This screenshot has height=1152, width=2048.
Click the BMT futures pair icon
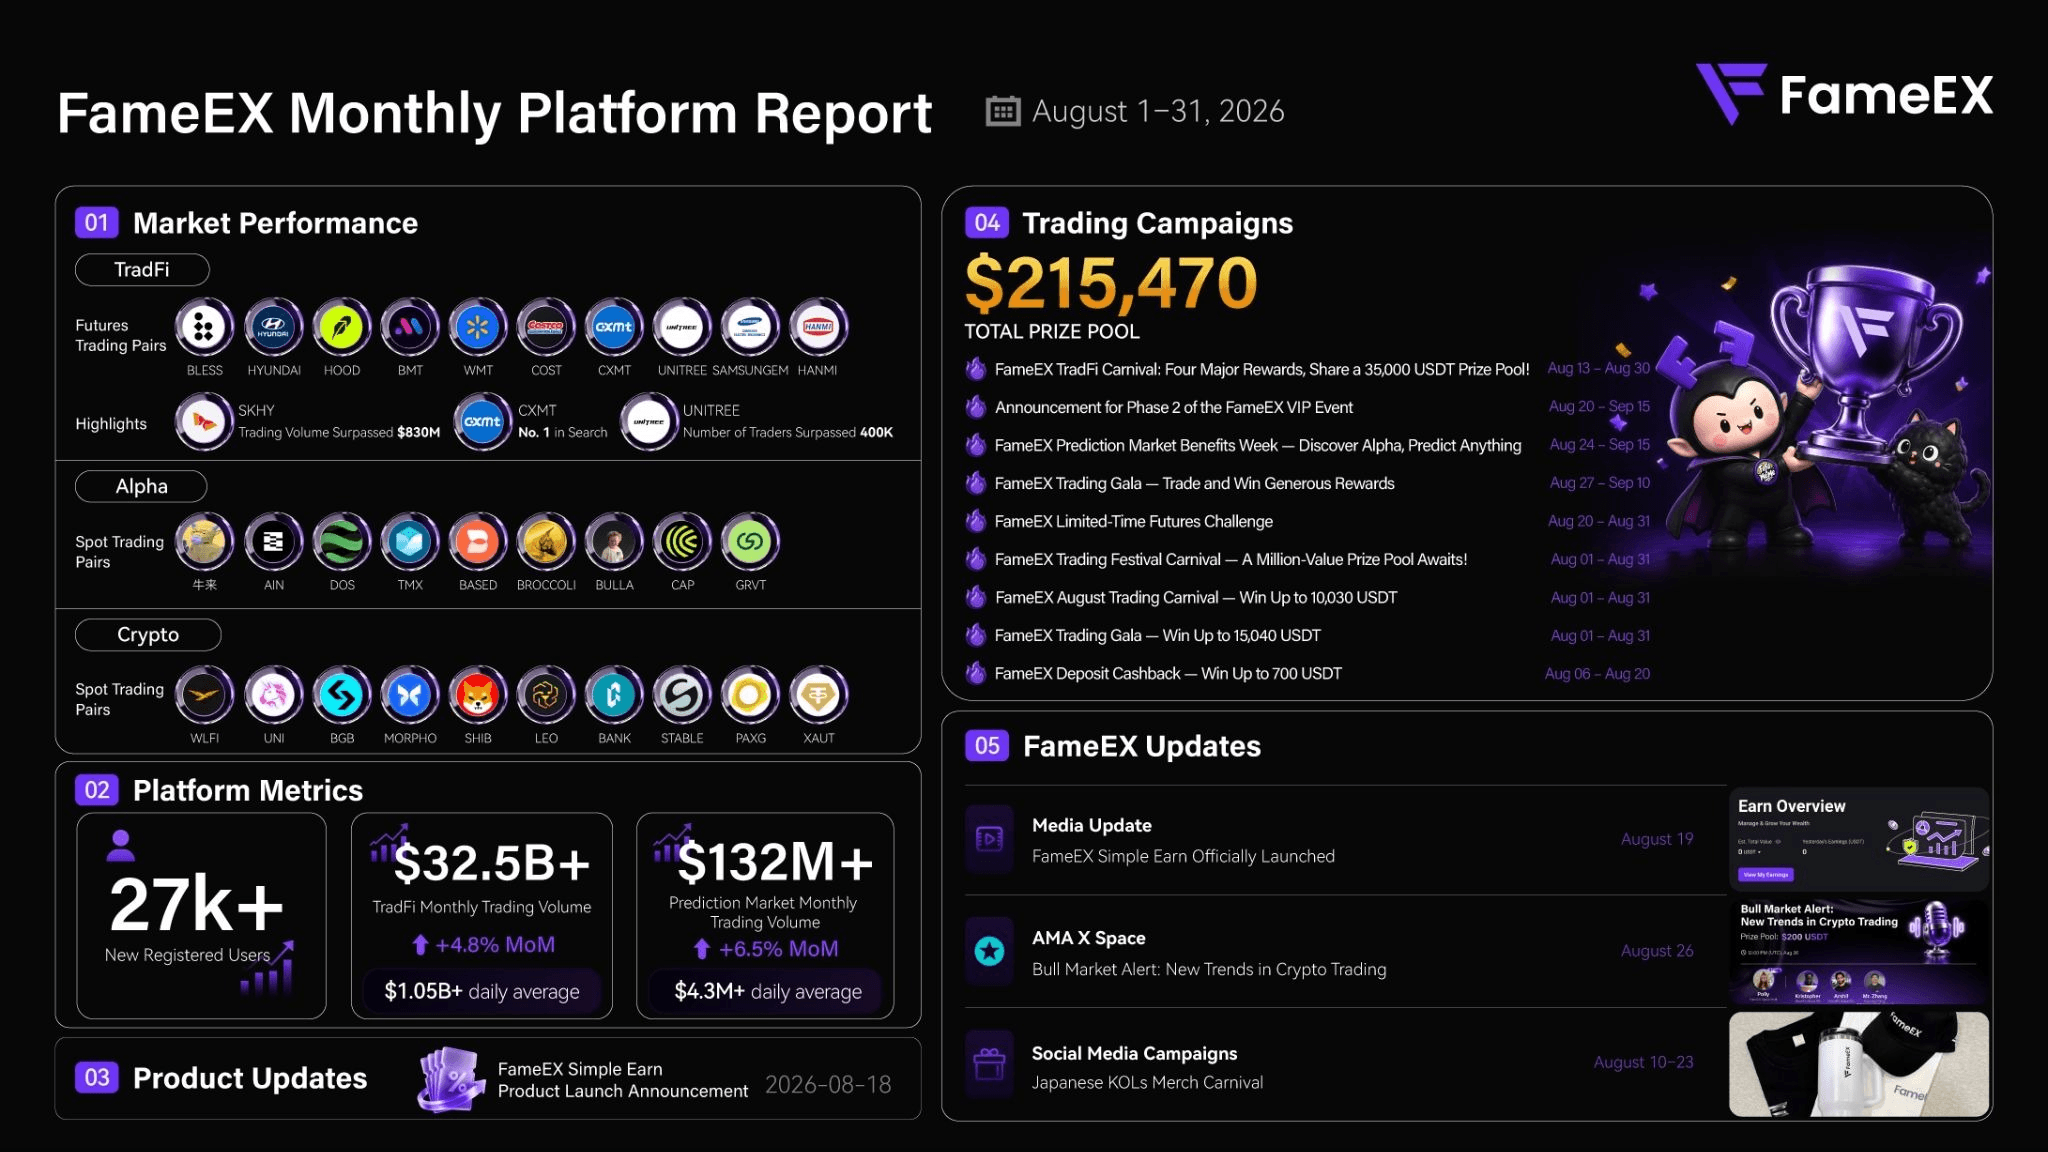tap(410, 327)
